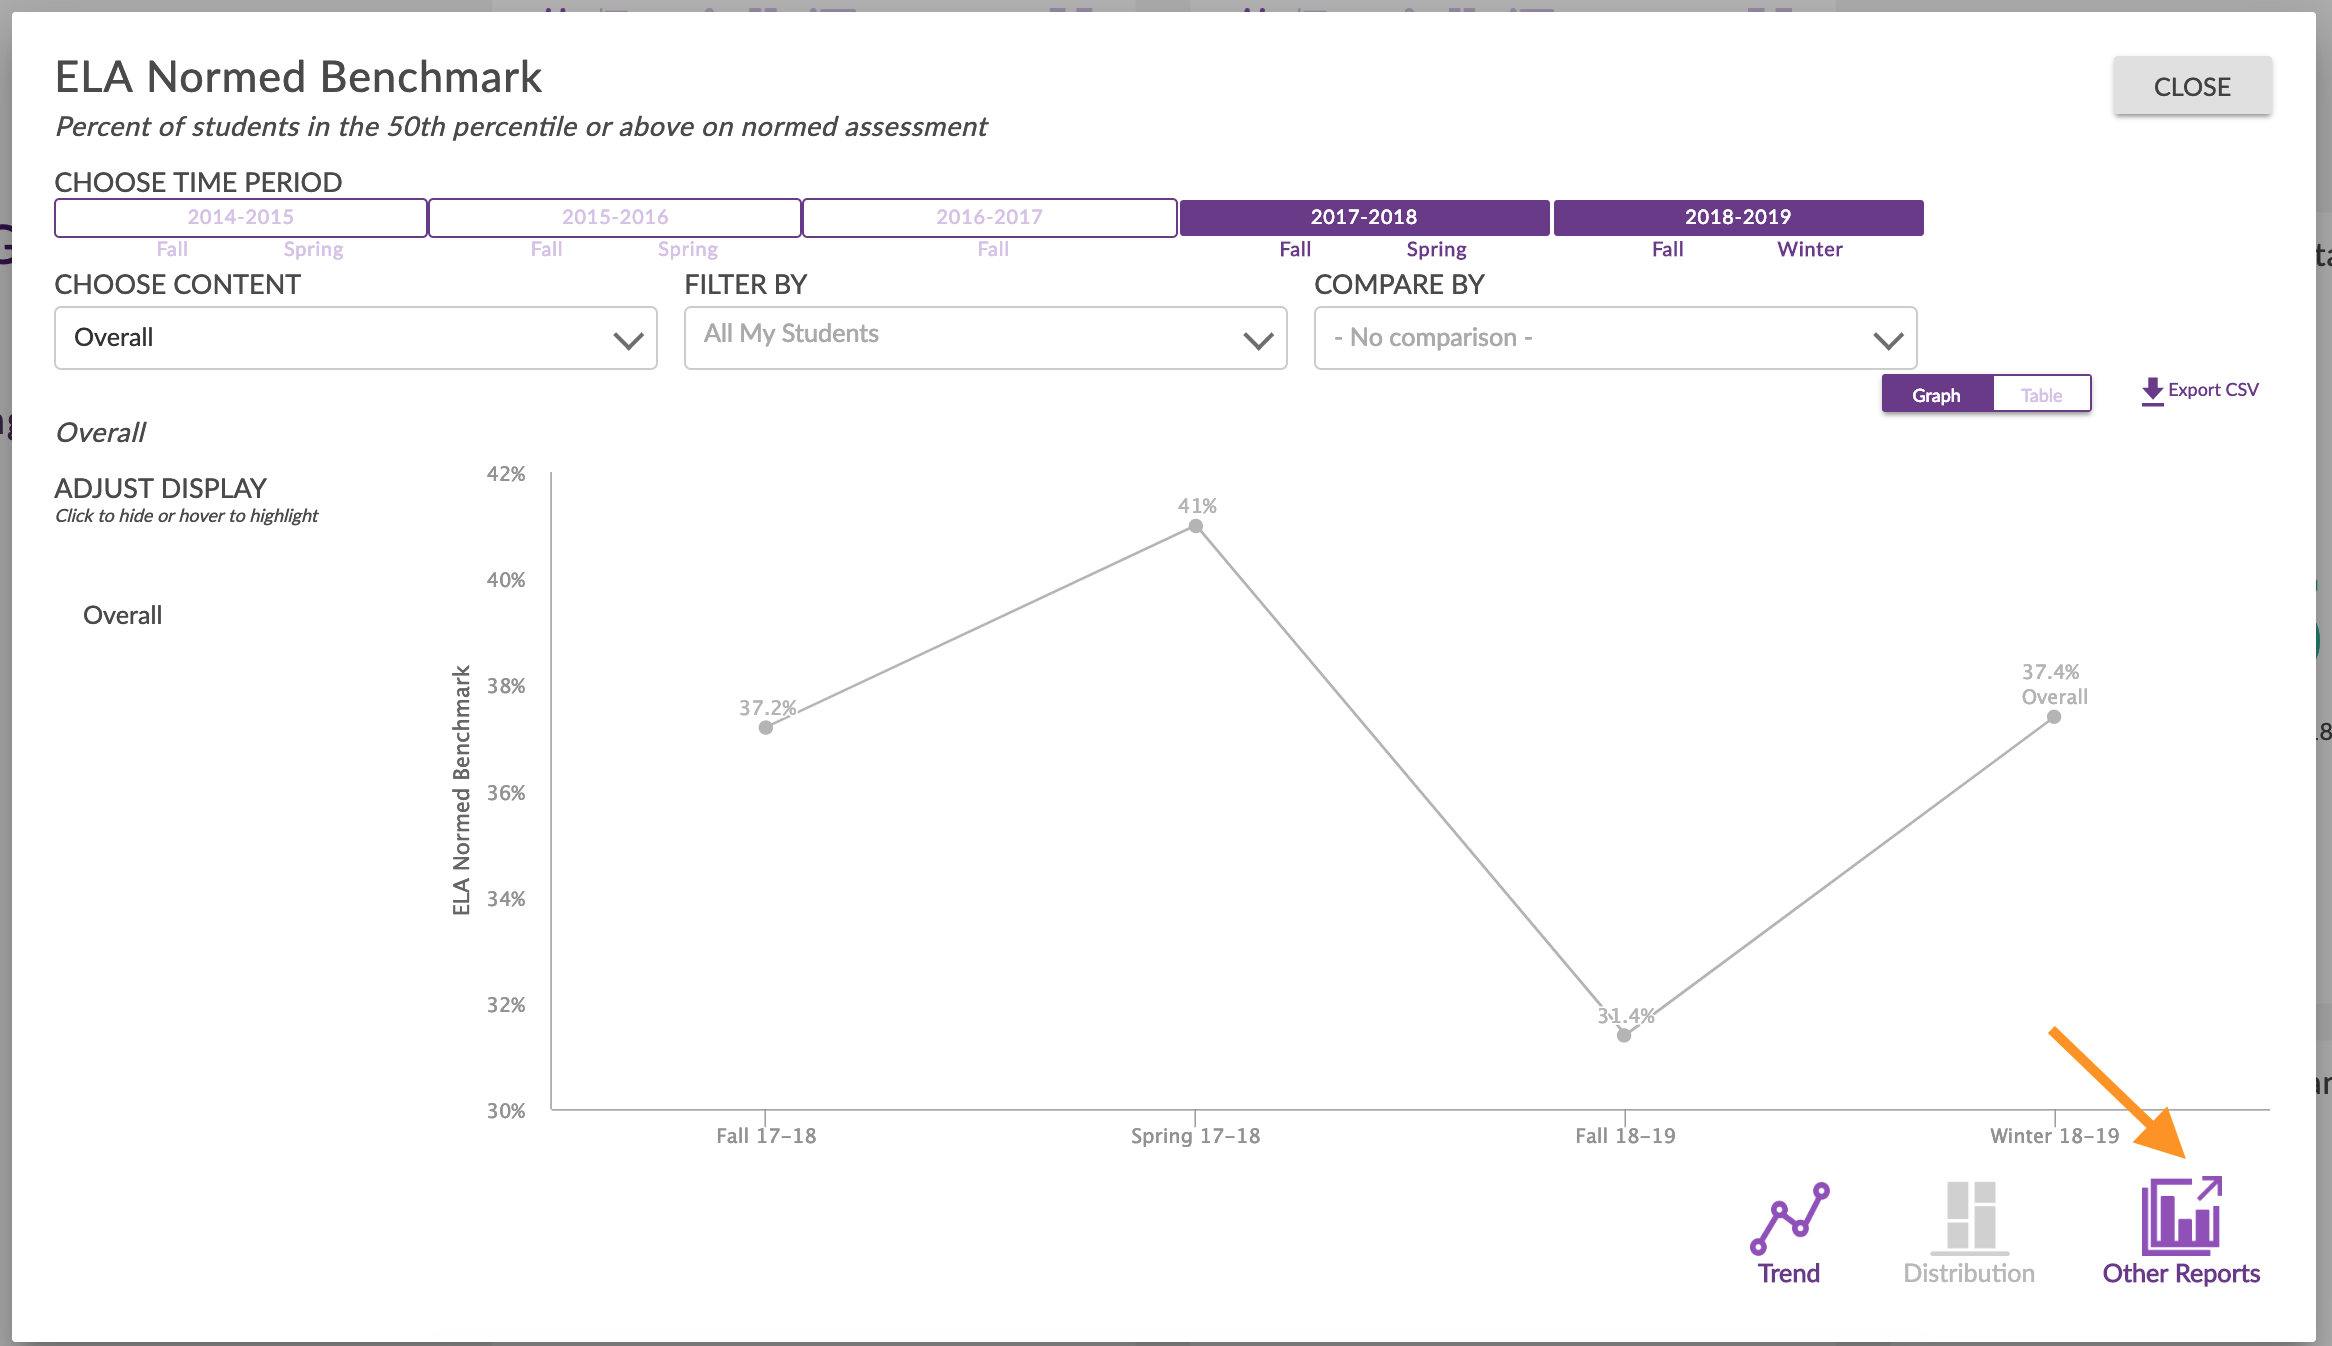Select Winter 18-19 time period
Screen dimensions: 2332x1346
point(1813,248)
